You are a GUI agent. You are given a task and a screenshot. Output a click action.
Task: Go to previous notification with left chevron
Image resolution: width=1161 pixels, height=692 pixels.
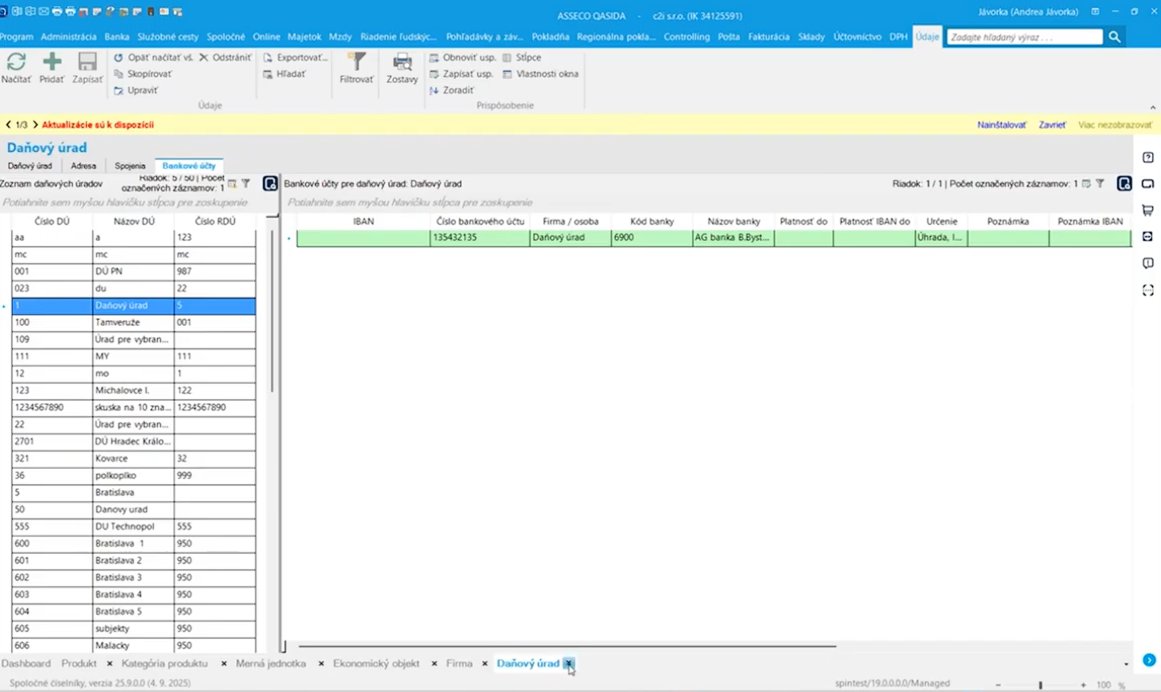tap(8, 124)
